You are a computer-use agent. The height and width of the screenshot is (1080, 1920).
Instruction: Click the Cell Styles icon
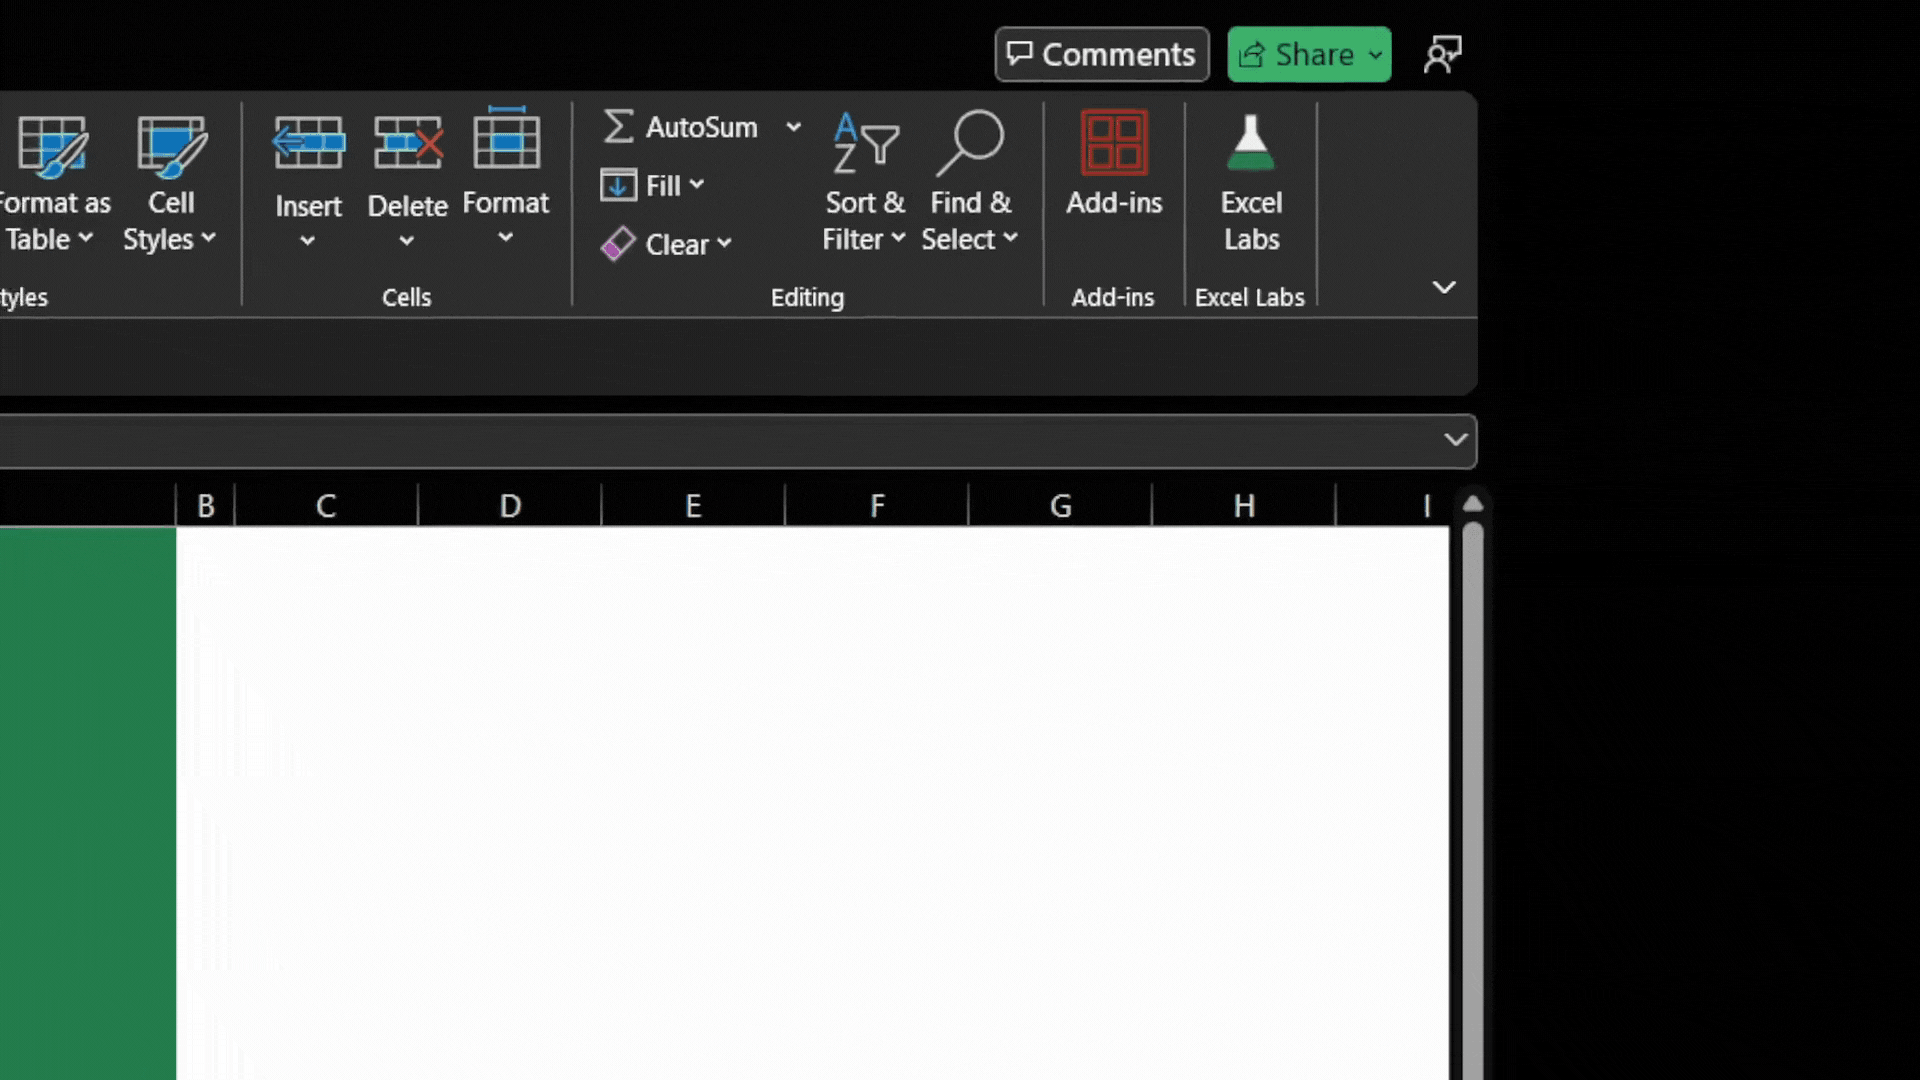tap(171, 145)
